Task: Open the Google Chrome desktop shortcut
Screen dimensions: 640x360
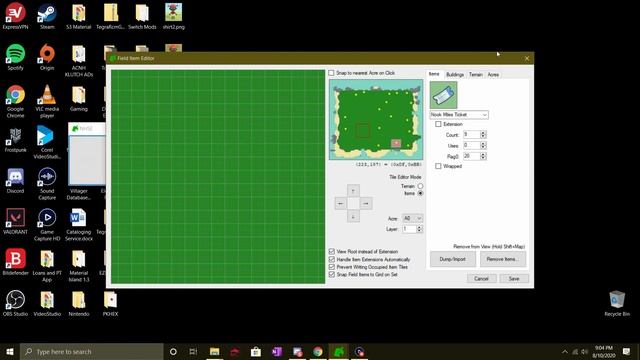Action: tap(16, 101)
